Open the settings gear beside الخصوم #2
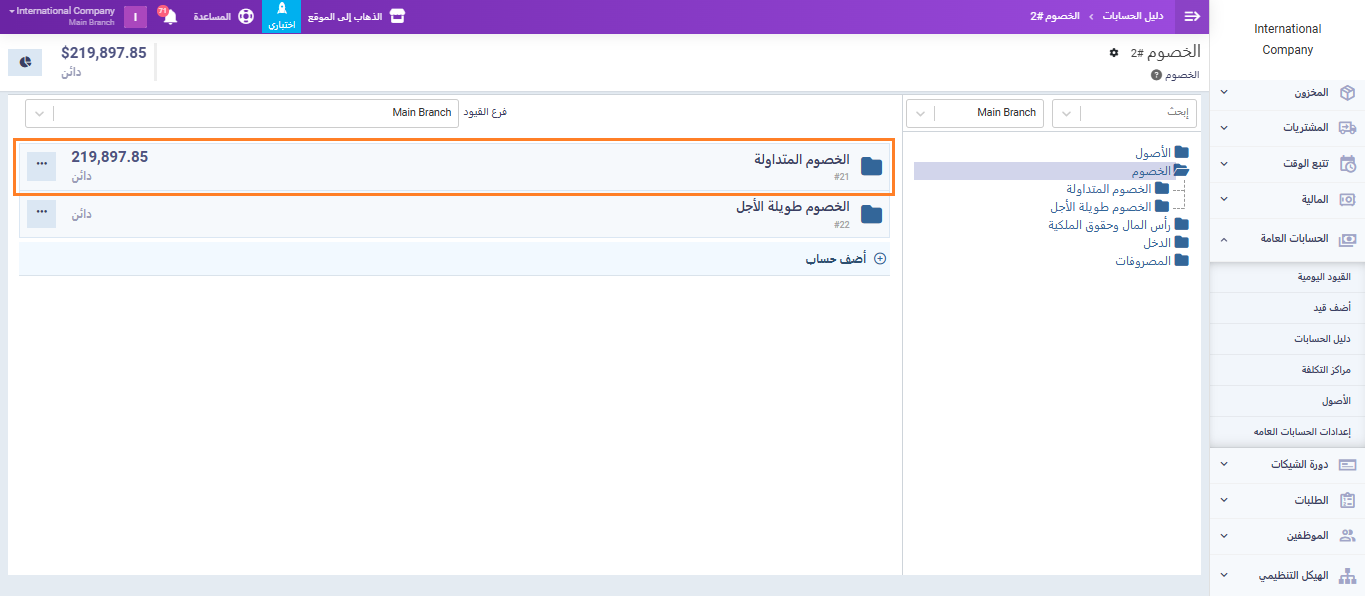 tap(1114, 53)
